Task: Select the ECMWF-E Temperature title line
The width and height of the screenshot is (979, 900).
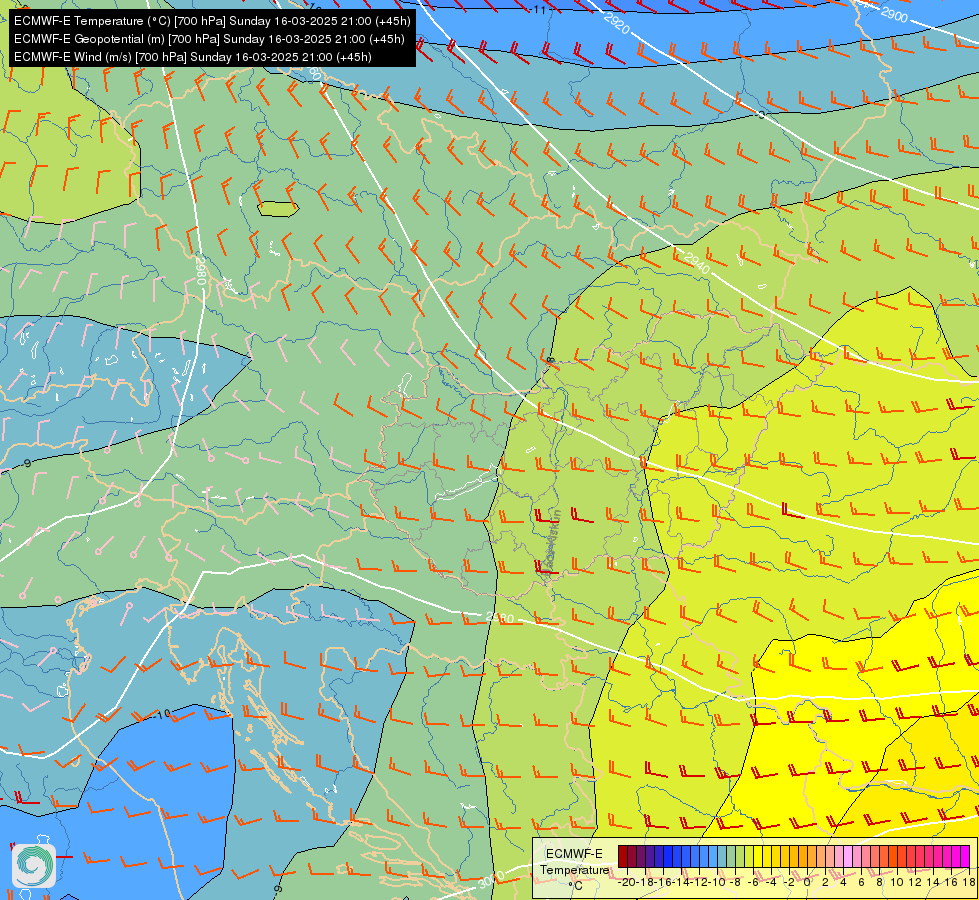Action: [x=212, y=21]
